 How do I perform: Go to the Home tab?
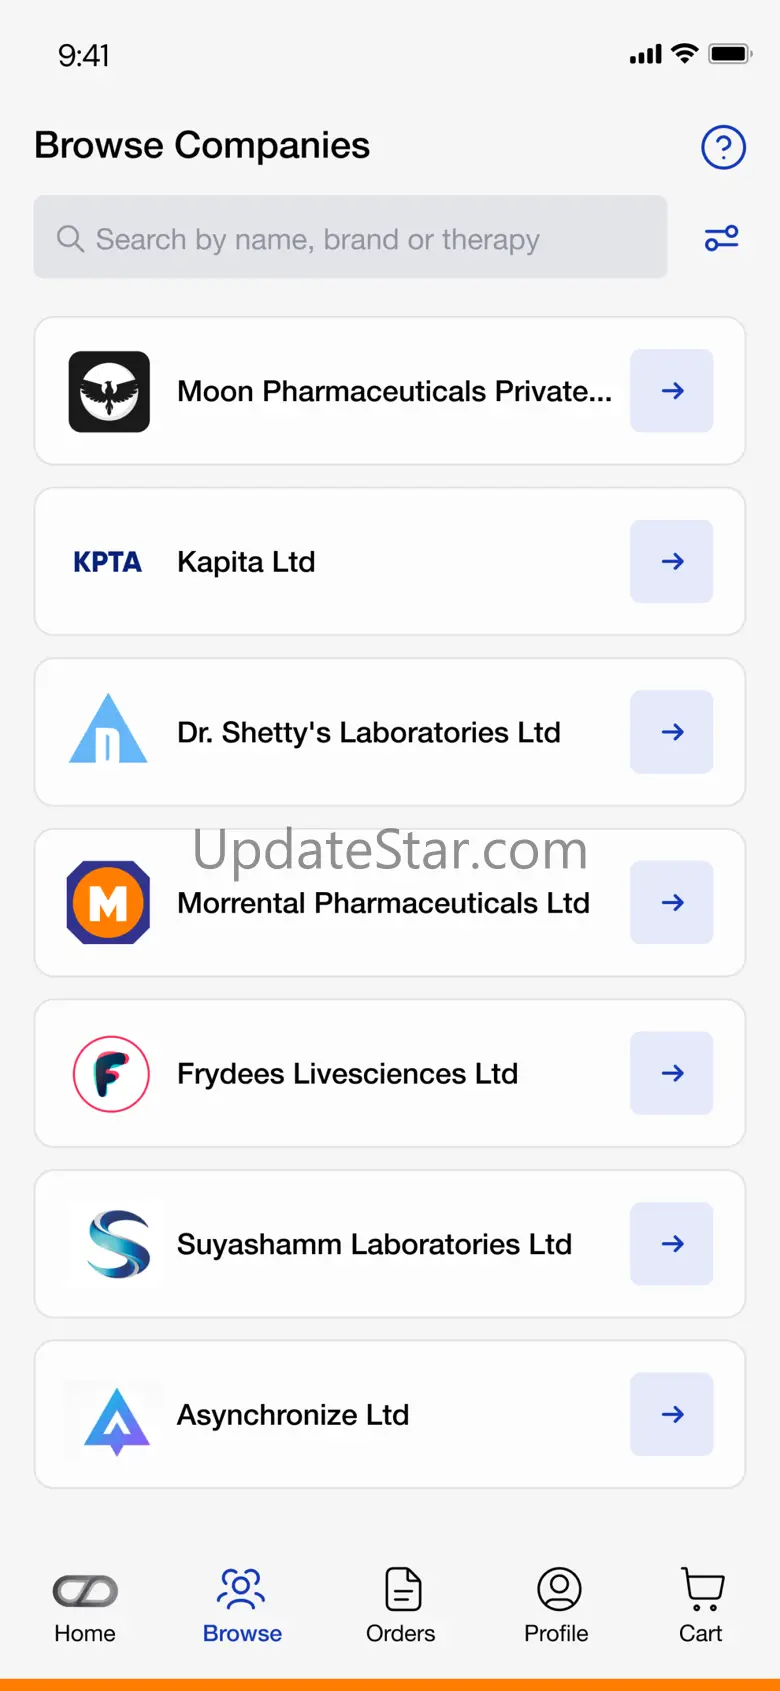point(85,1606)
